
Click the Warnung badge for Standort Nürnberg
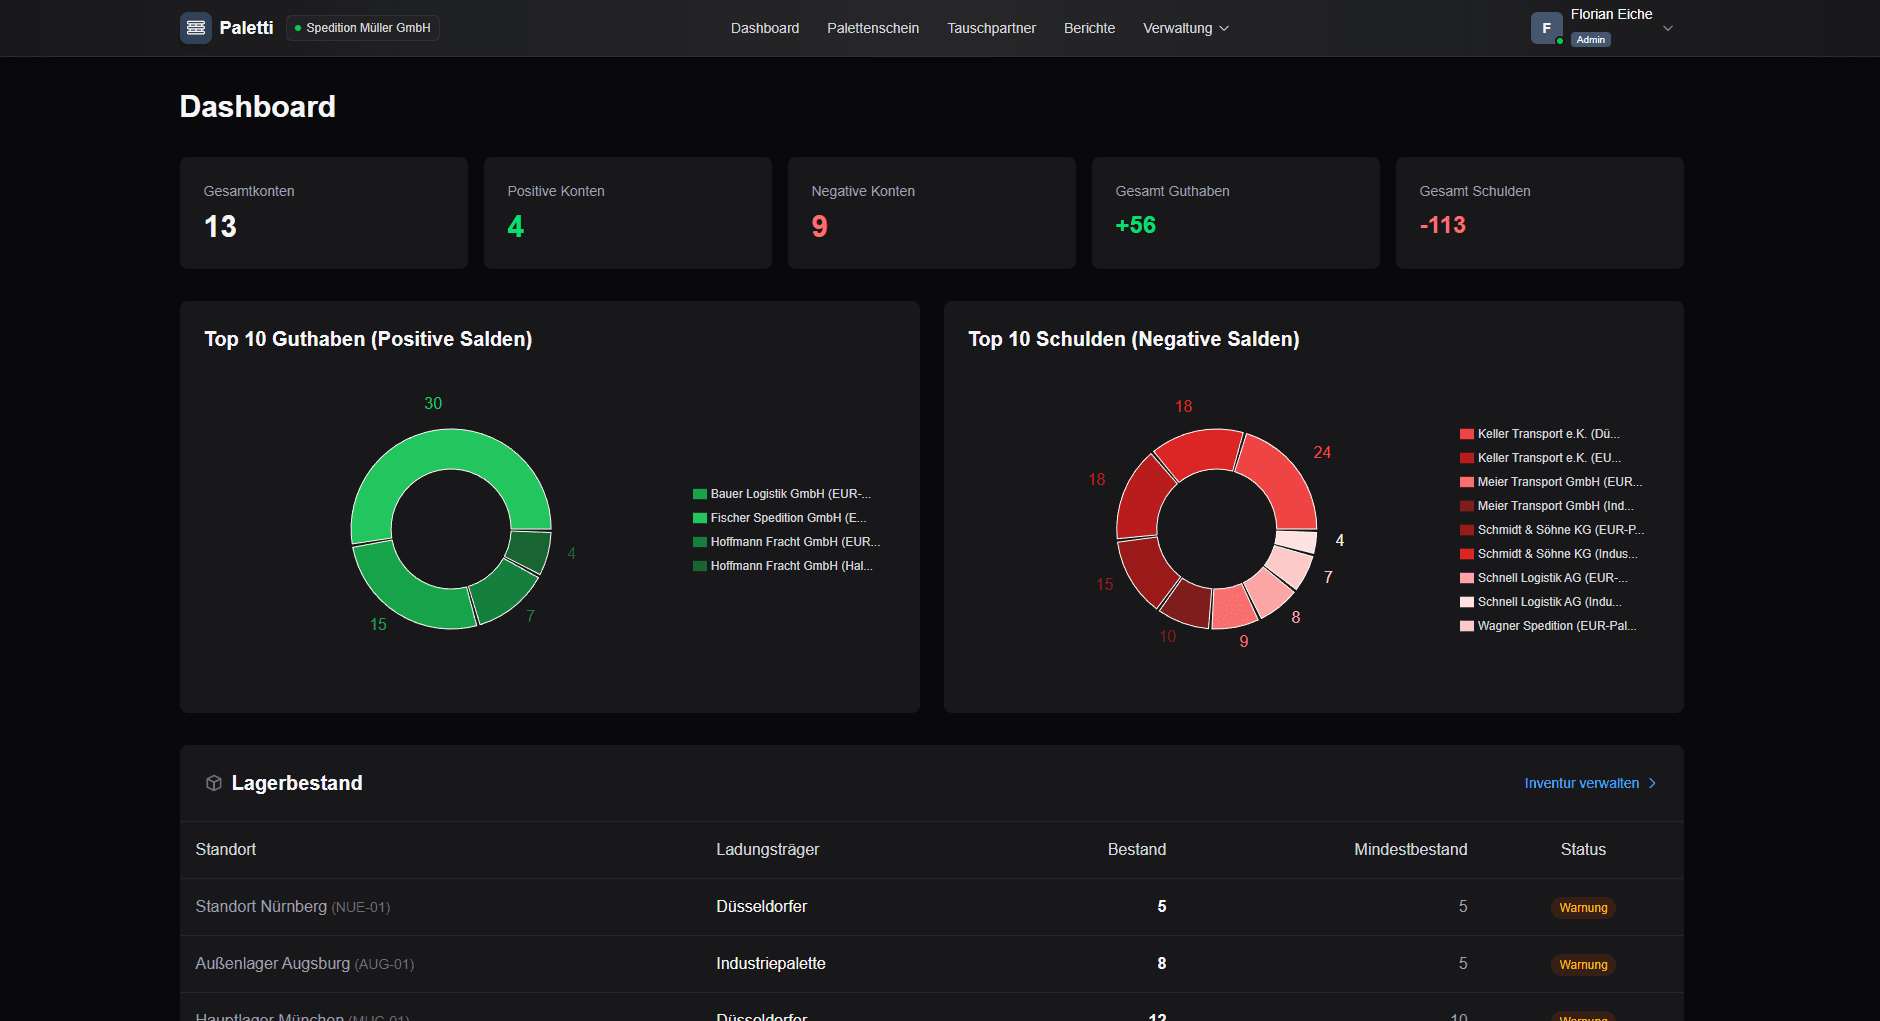(x=1583, y=907)
